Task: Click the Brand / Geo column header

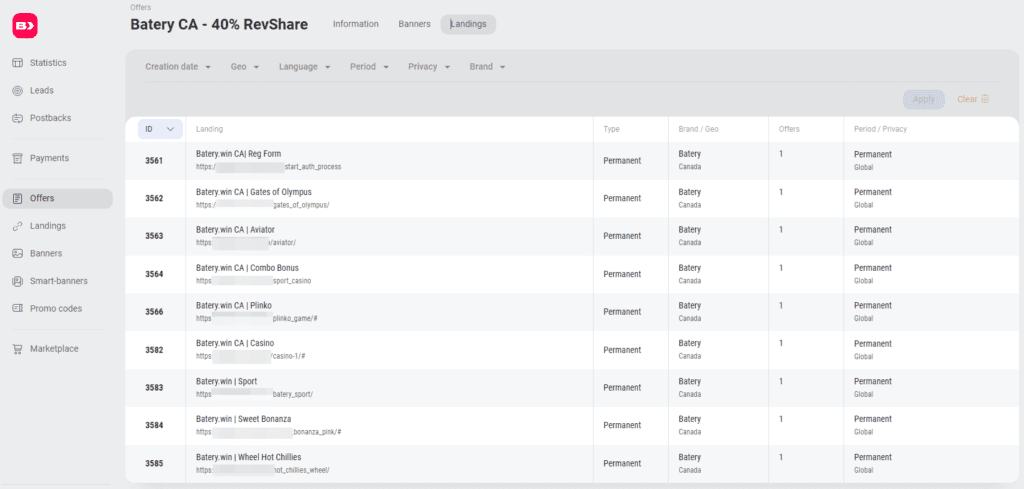Action: click(x=698, y=129)
